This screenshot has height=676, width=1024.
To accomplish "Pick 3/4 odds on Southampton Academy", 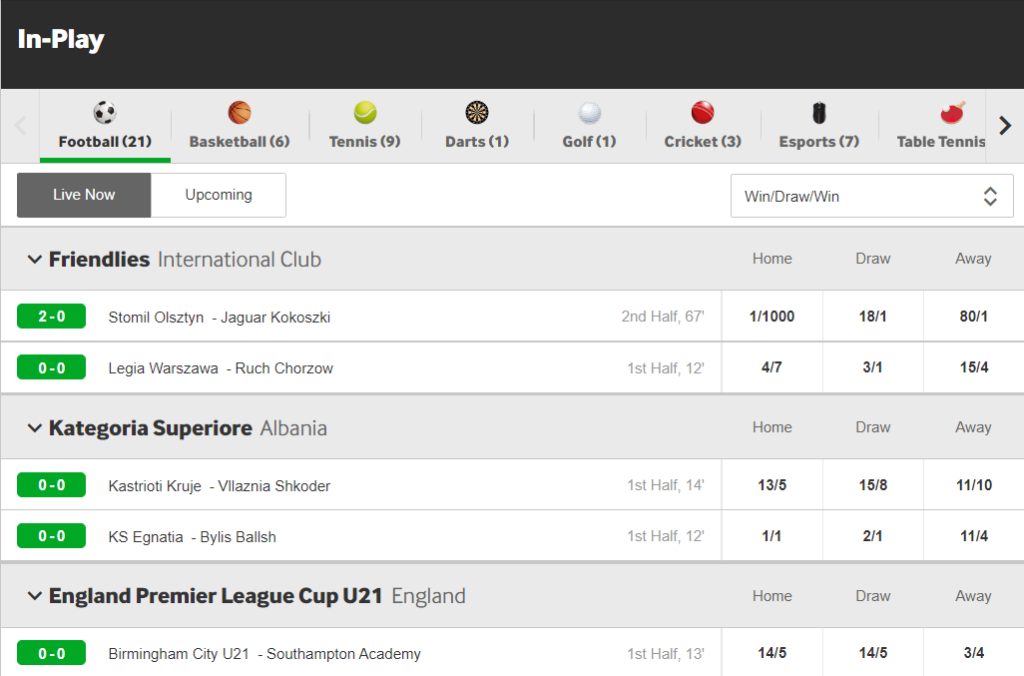I will tap(974, 652).
